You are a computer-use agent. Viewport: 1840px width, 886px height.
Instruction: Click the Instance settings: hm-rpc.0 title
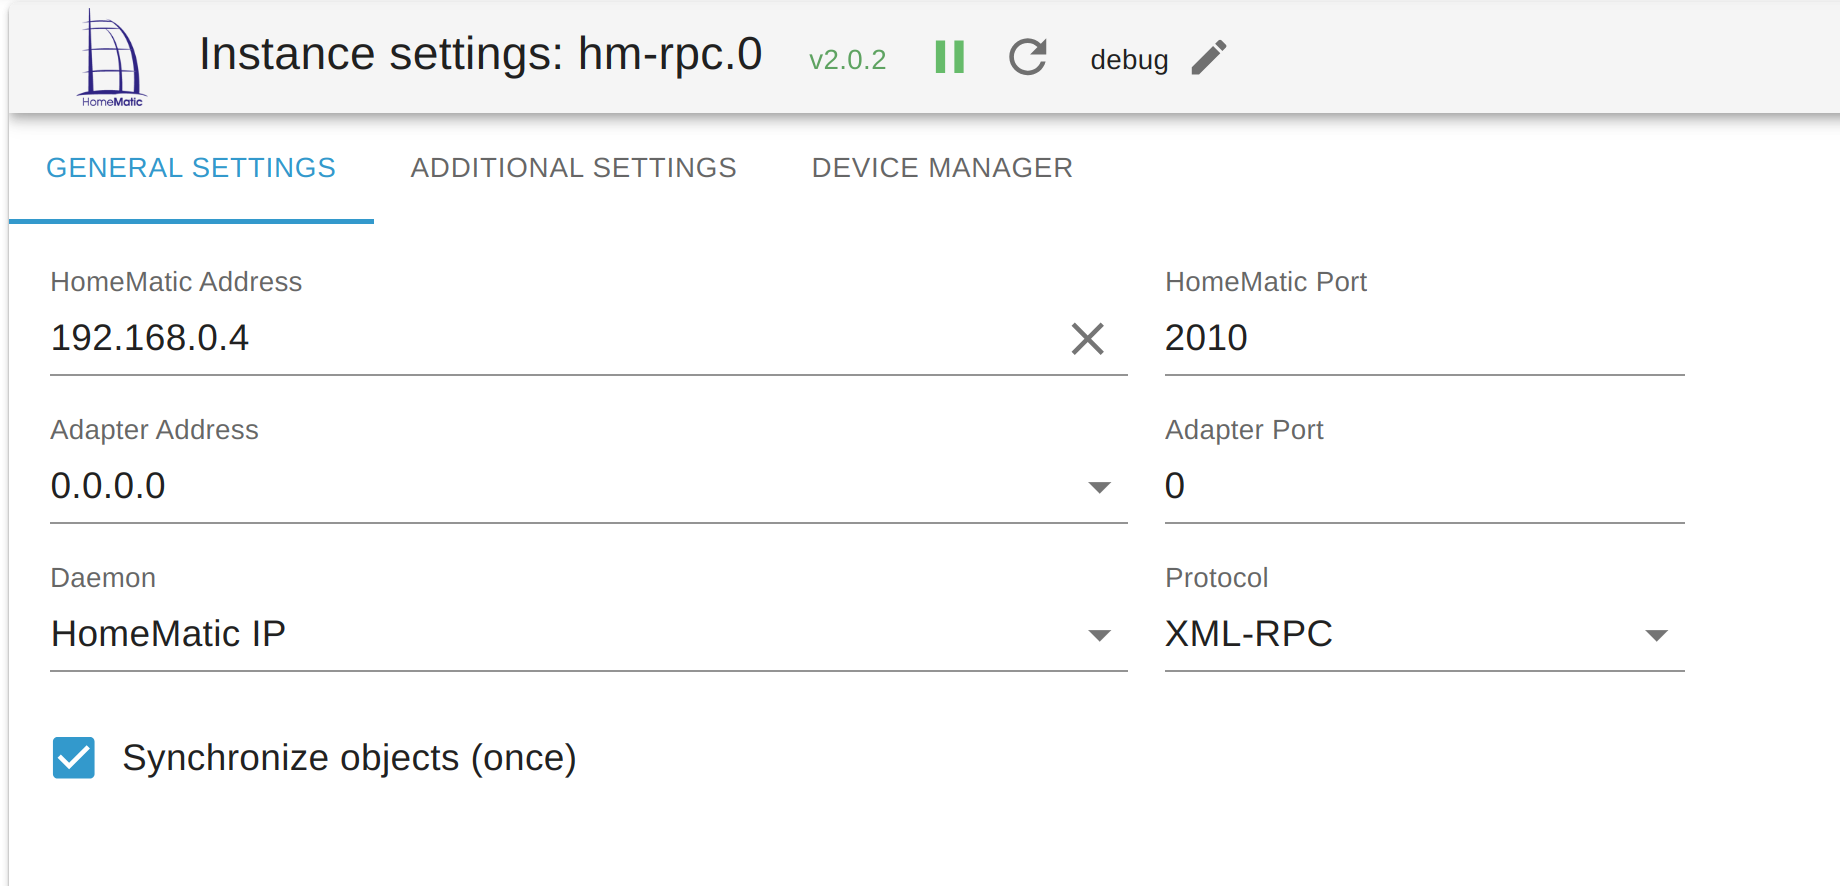tap(480, 54)
